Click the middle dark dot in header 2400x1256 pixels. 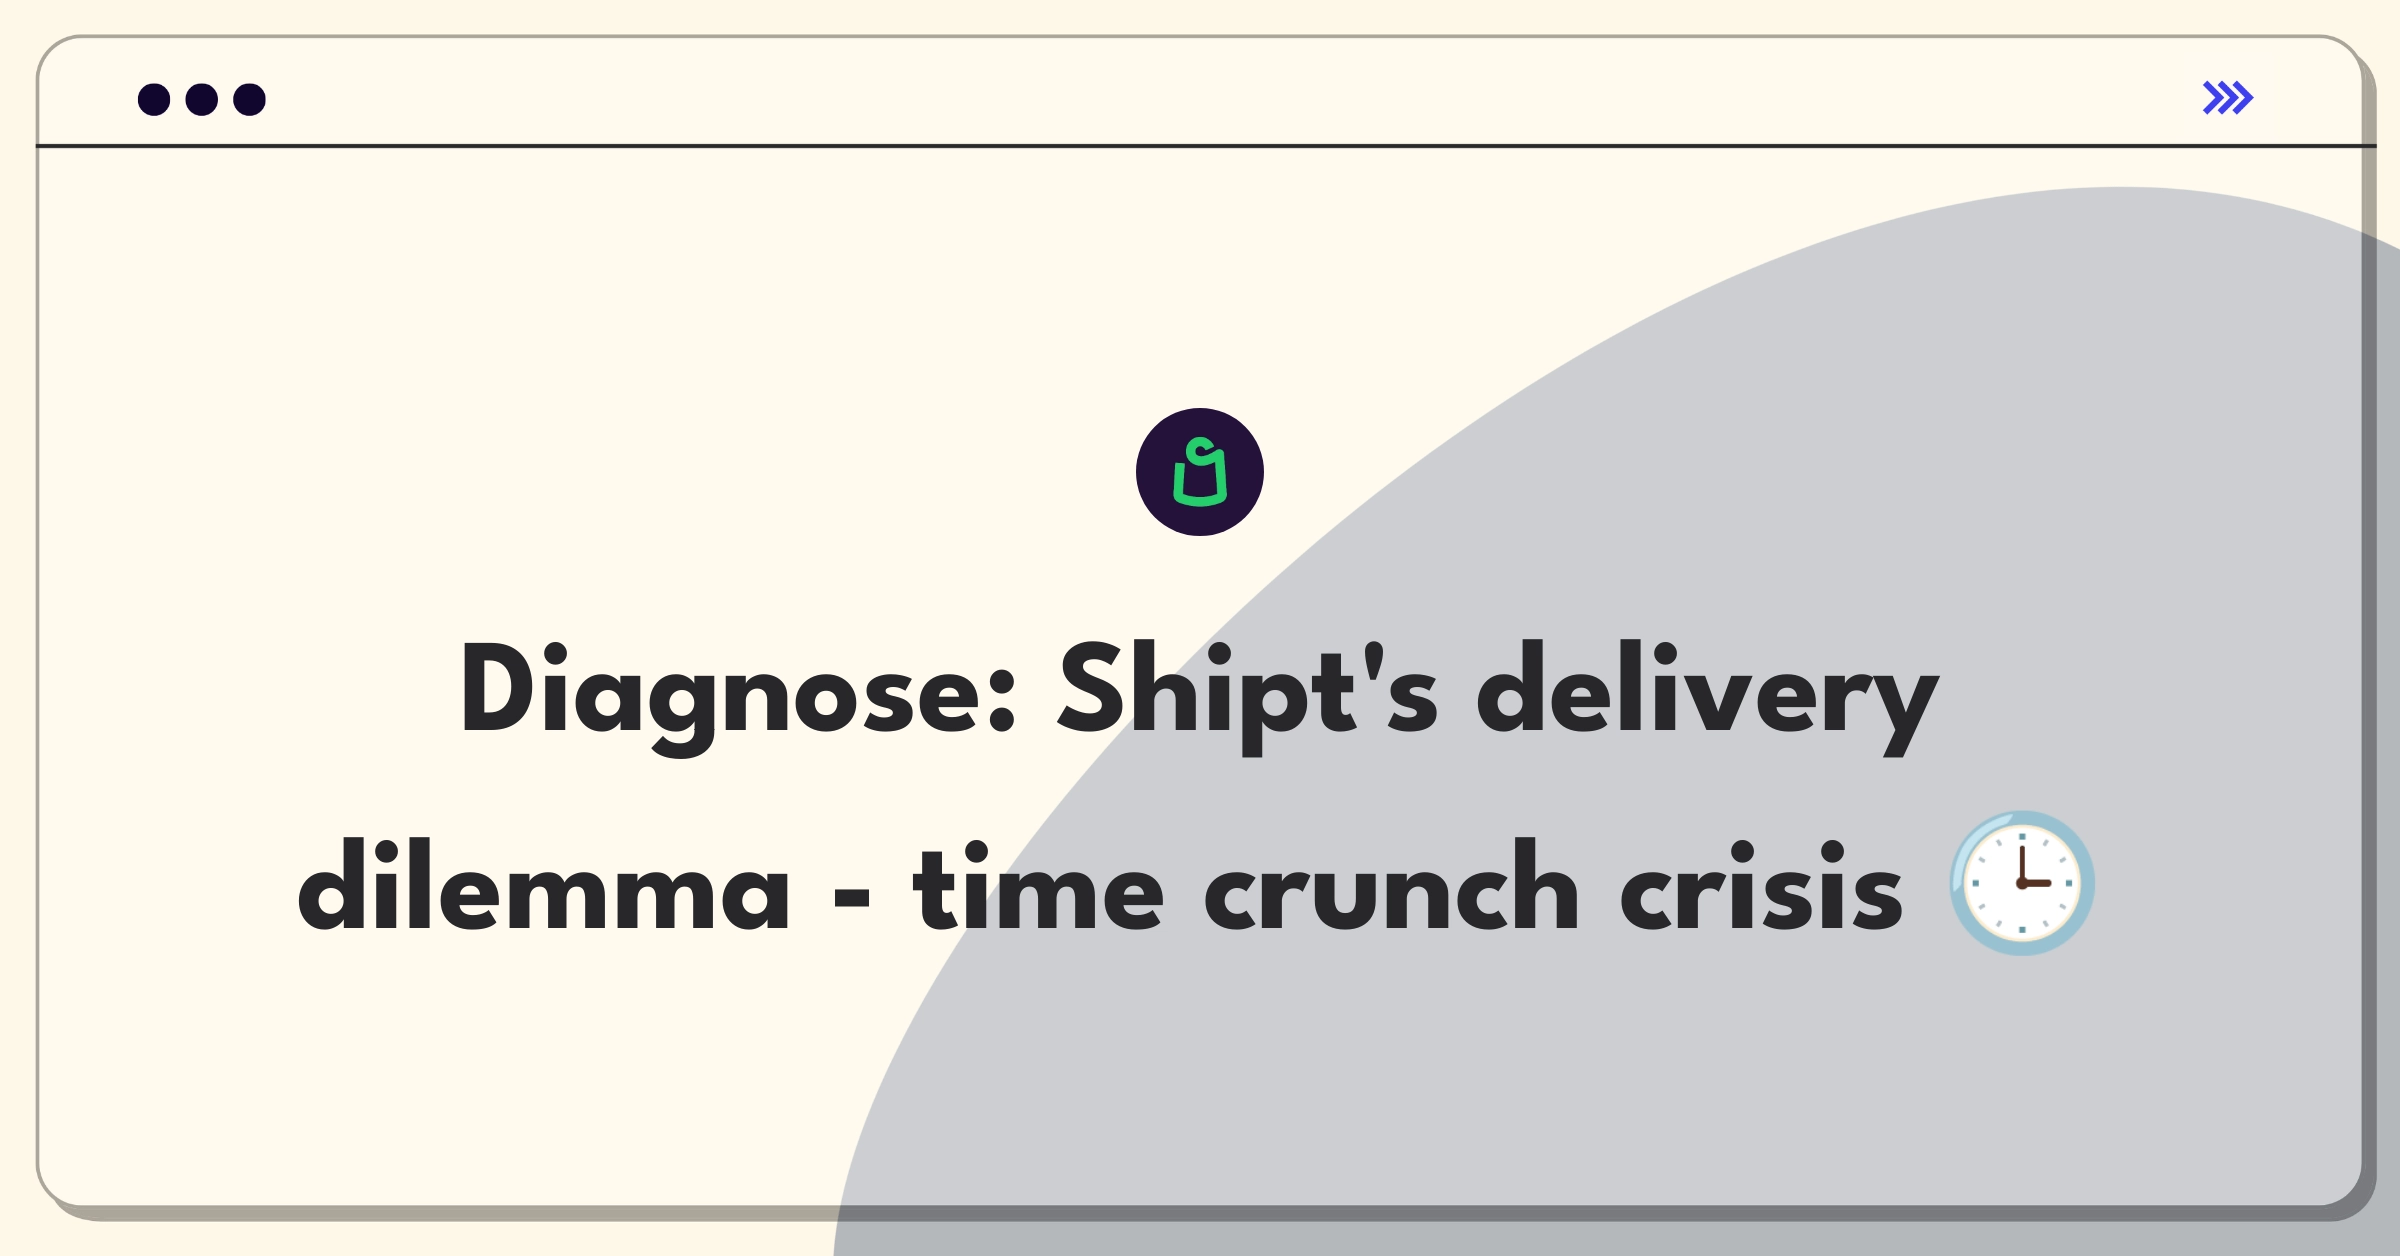pyautogui.click(x=202, y=99)
